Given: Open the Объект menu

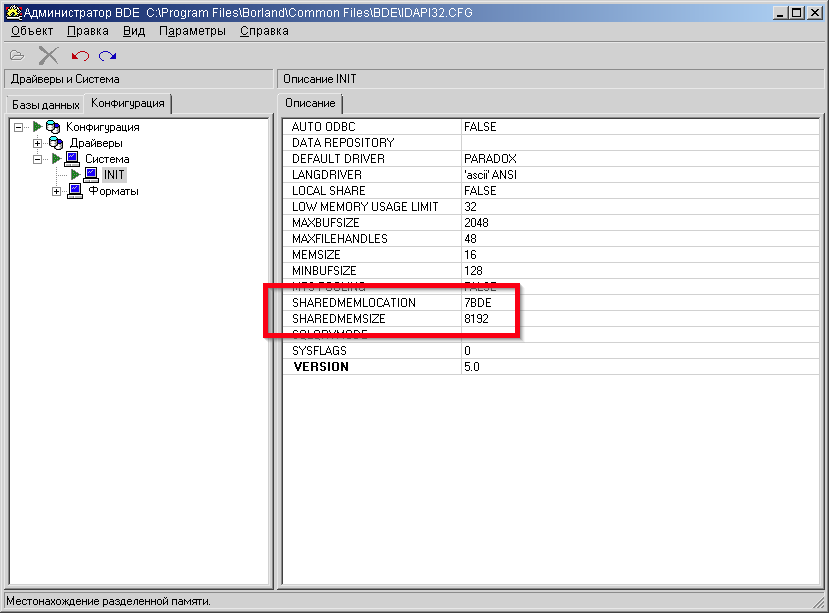Looking at the screenshot, I should coord(31,31).
